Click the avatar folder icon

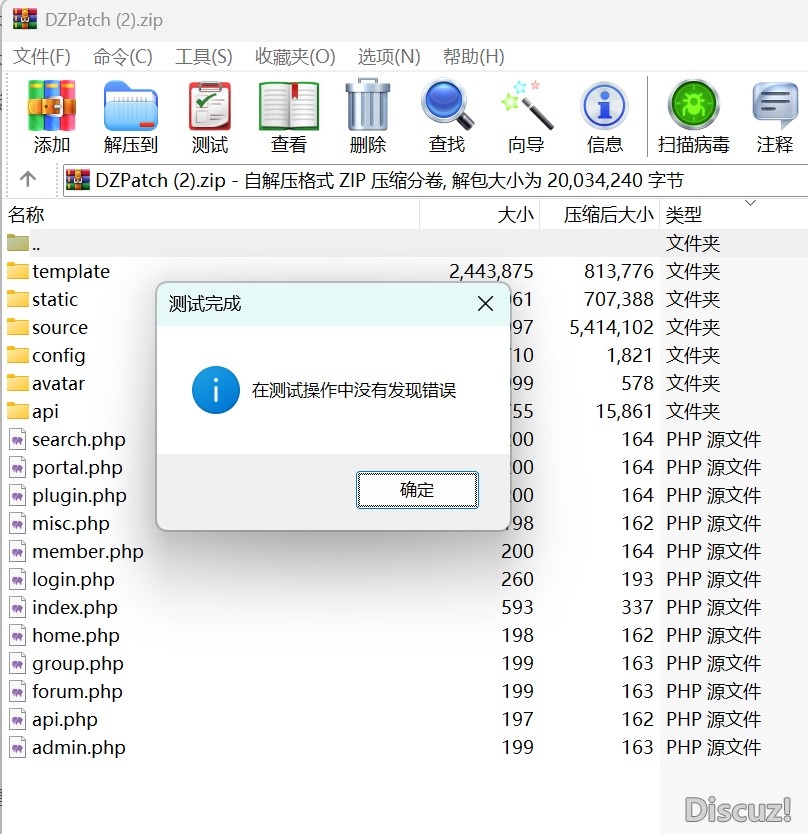pyautogui.click(x=18, y=383)
